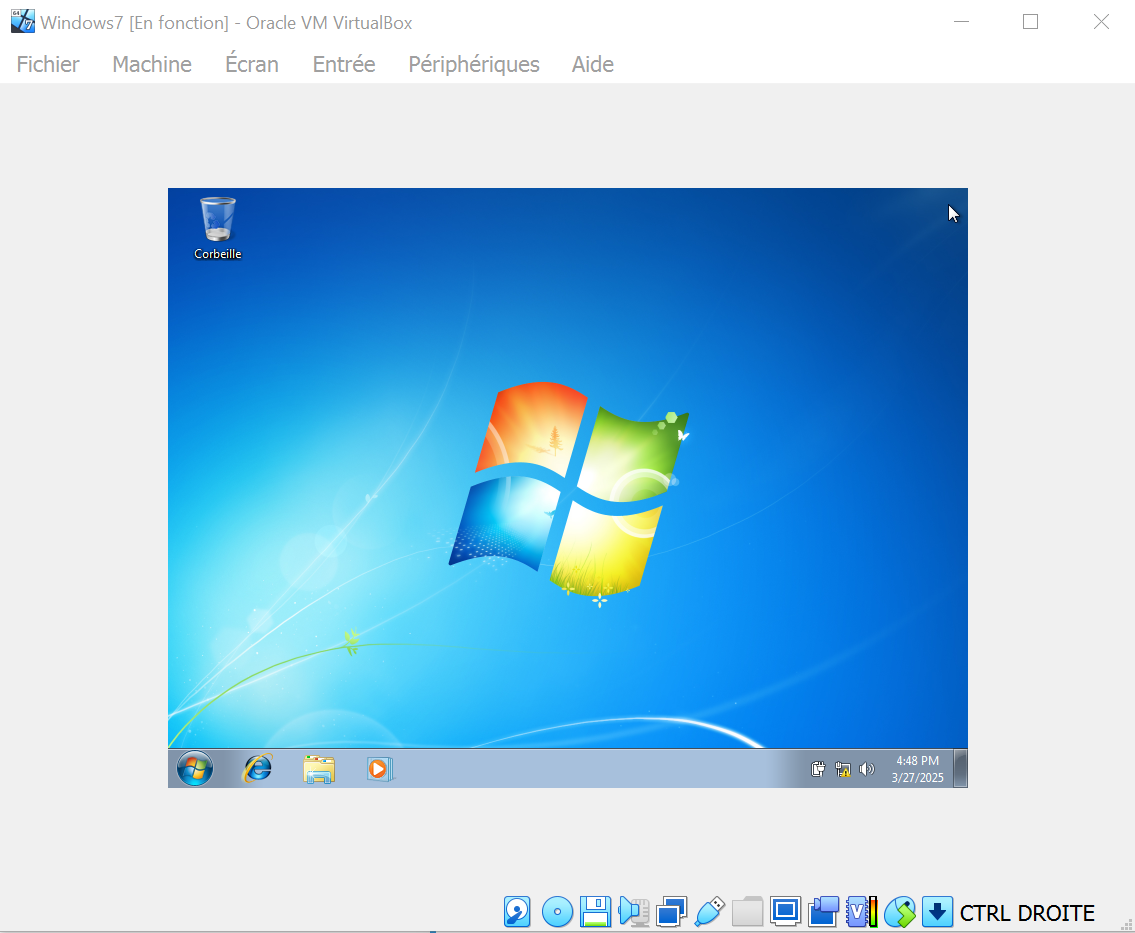This screenshot has height=933, width=1135.
Task: Launch Windows Media Player from the taskbar
Action: click(380, 769)
